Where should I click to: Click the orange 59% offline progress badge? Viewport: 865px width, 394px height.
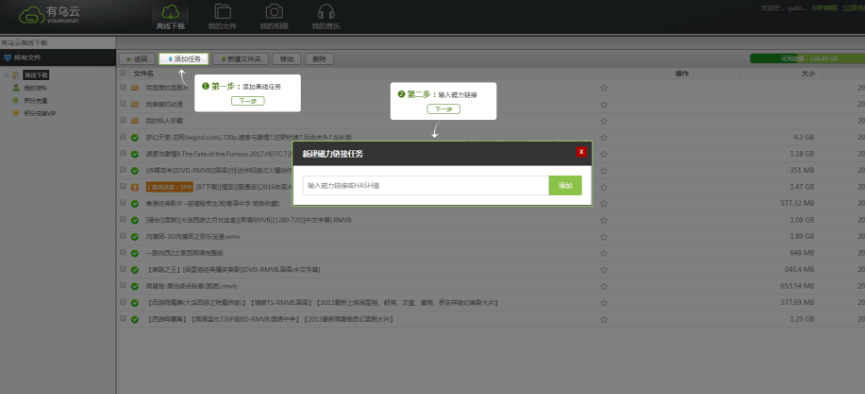169,187
